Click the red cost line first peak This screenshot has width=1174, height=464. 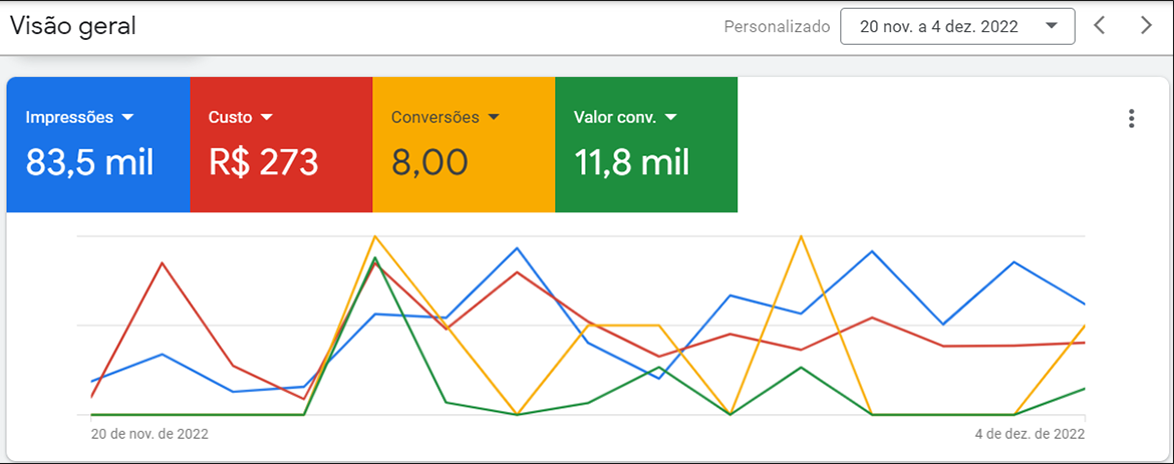pyautogui.click(x=162, y=263)
